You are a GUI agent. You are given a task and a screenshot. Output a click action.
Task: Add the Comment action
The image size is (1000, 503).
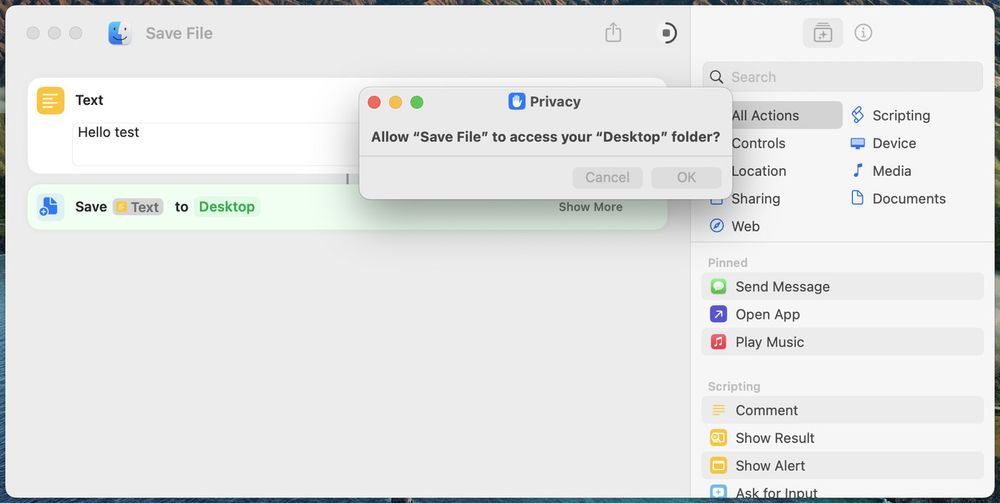[x=842, y=410]
